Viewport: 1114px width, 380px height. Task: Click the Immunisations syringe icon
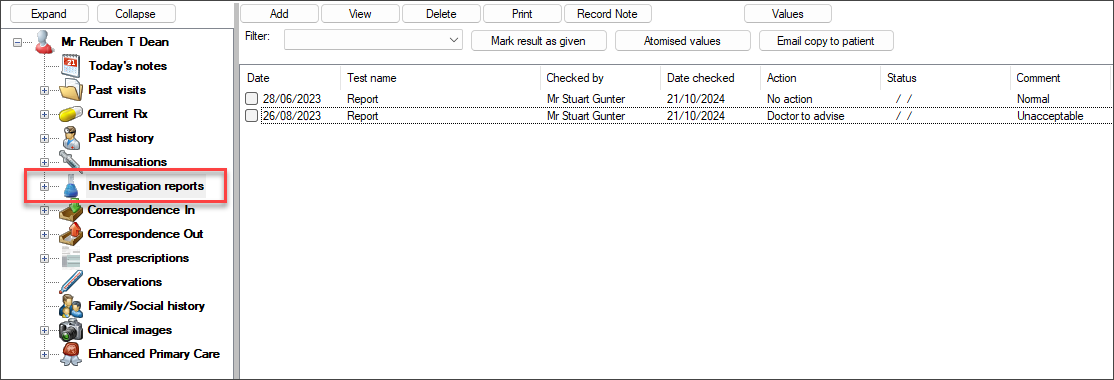(71, 162)
